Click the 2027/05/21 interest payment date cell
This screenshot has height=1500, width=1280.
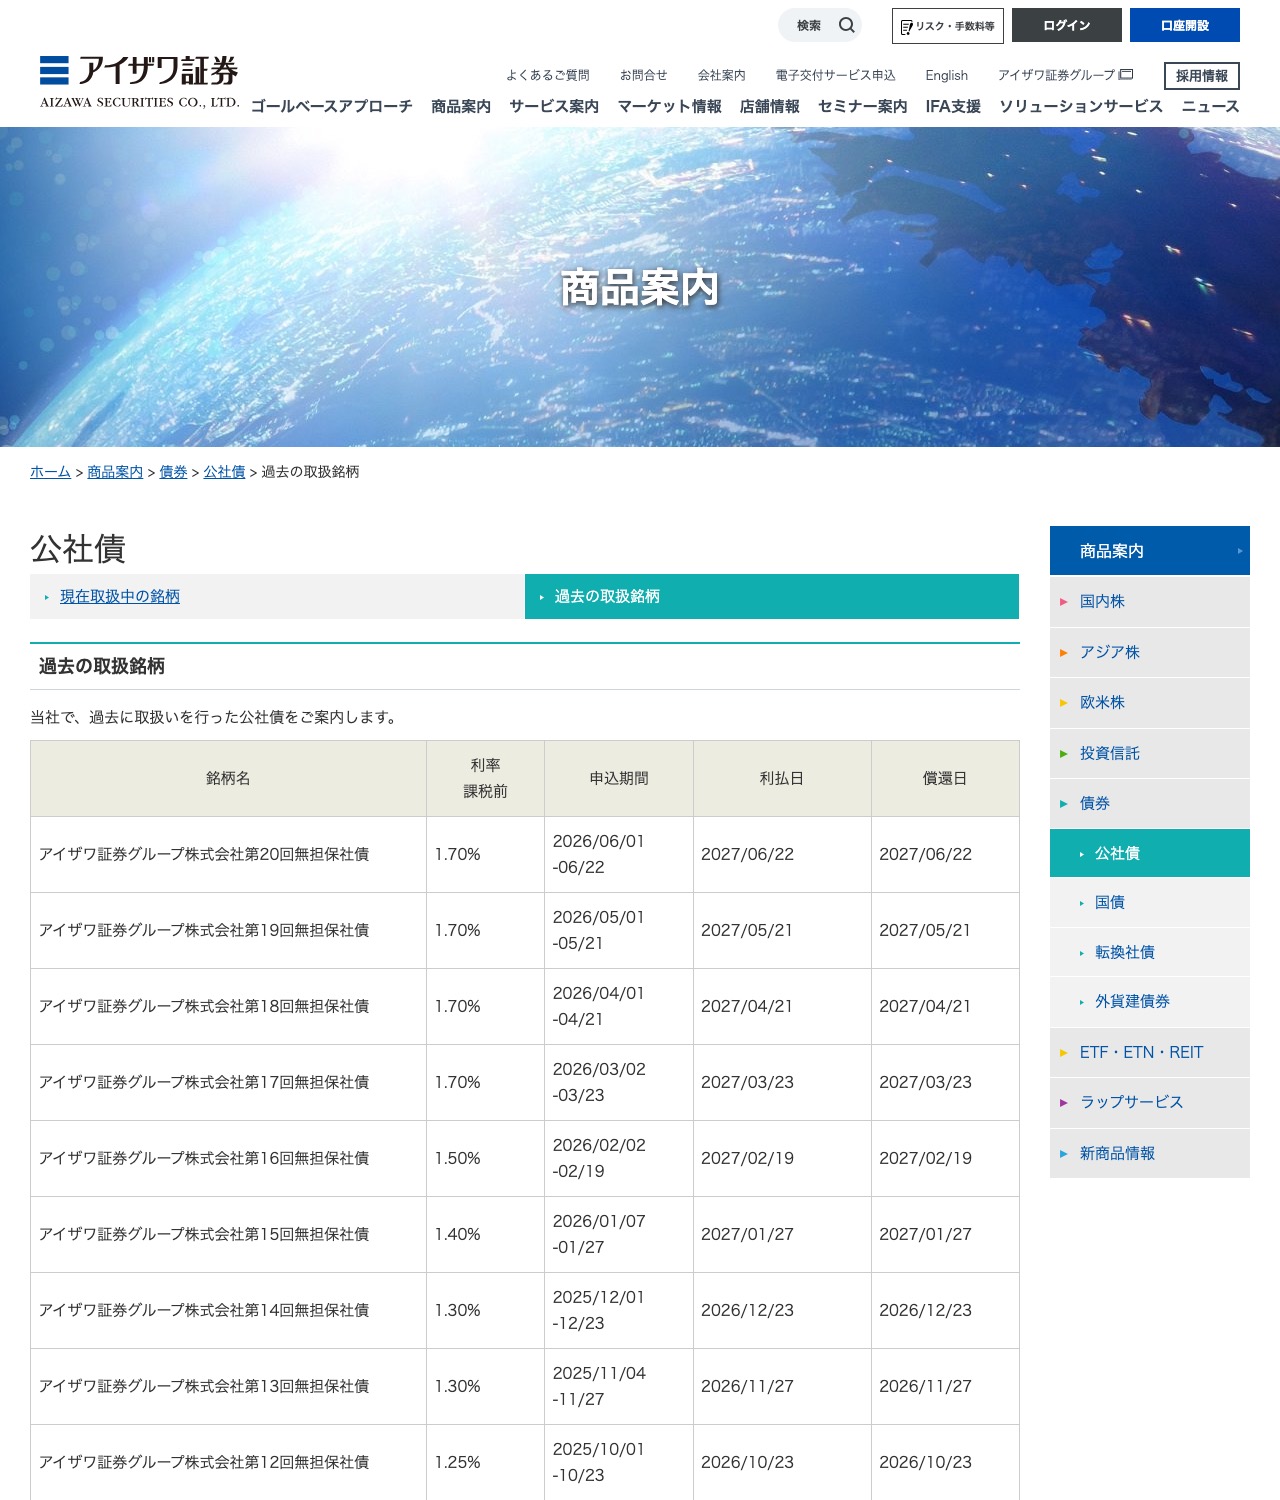coord(783,930)
